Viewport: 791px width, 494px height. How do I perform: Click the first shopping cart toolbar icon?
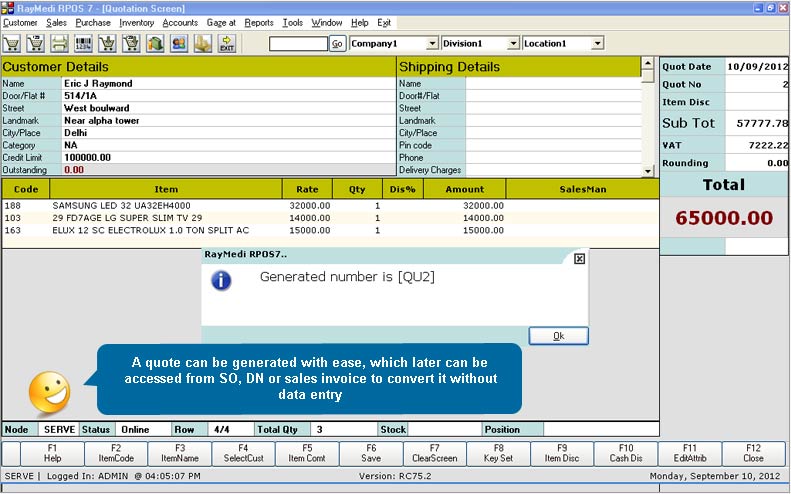pos(12,44)
